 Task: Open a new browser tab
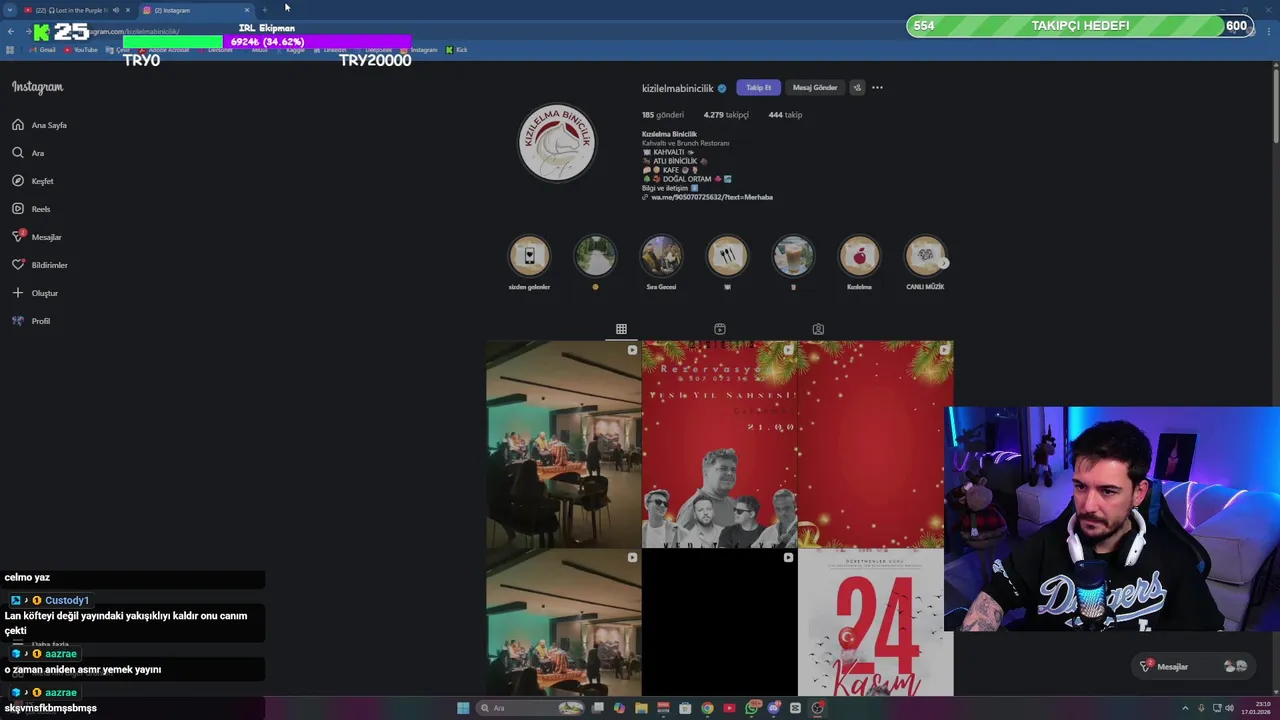point(265,10)
